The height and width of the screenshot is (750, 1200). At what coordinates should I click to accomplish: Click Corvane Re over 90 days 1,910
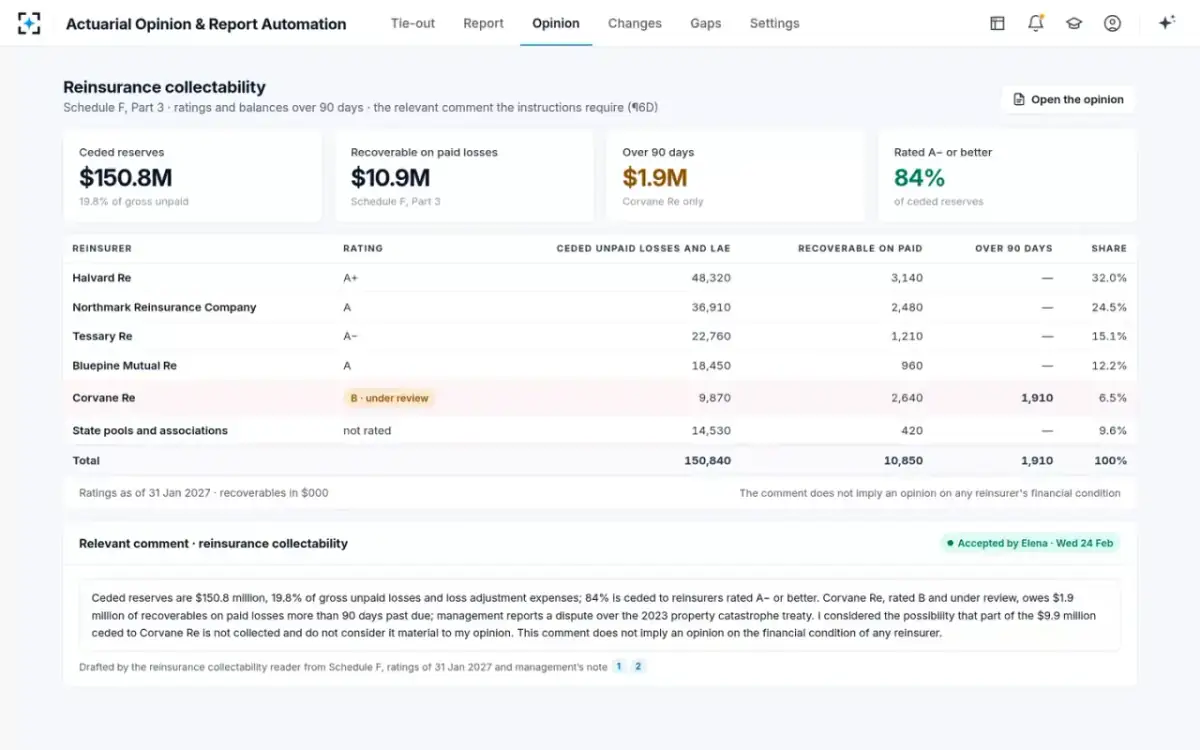pos(1037,398)
